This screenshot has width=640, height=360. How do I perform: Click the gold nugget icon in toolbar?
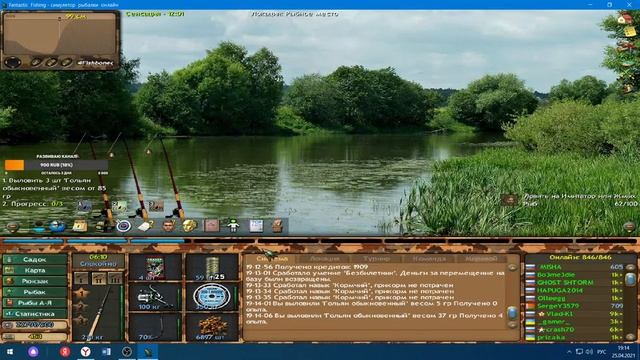point(189,226)
